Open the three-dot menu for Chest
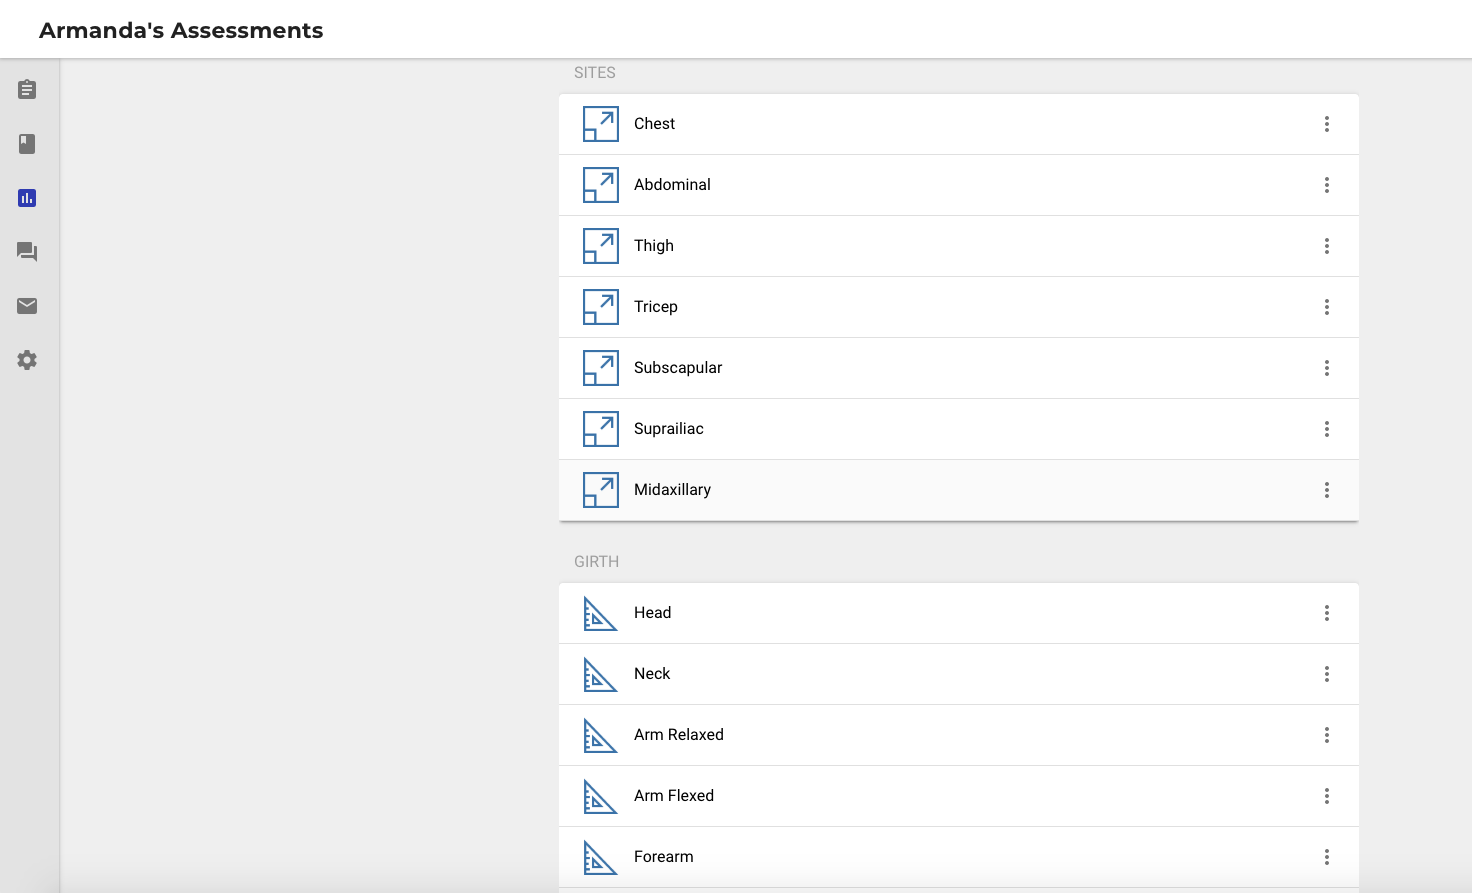The image size is (1472, 893). pyautogui.click(x=1327, y=124)
